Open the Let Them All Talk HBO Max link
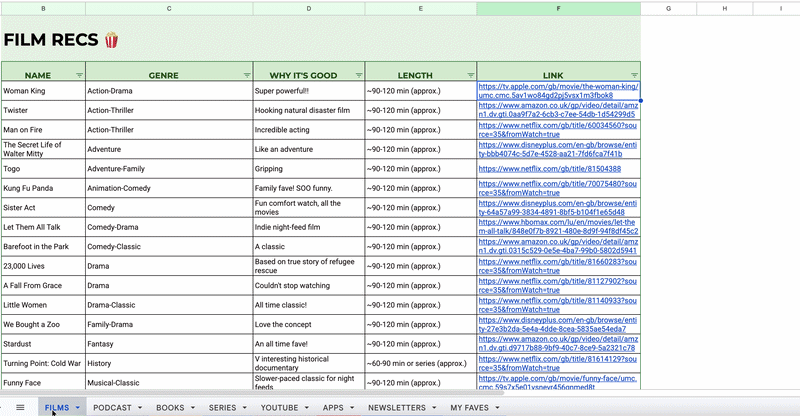The image size is (800, 416). pos(558,227)
